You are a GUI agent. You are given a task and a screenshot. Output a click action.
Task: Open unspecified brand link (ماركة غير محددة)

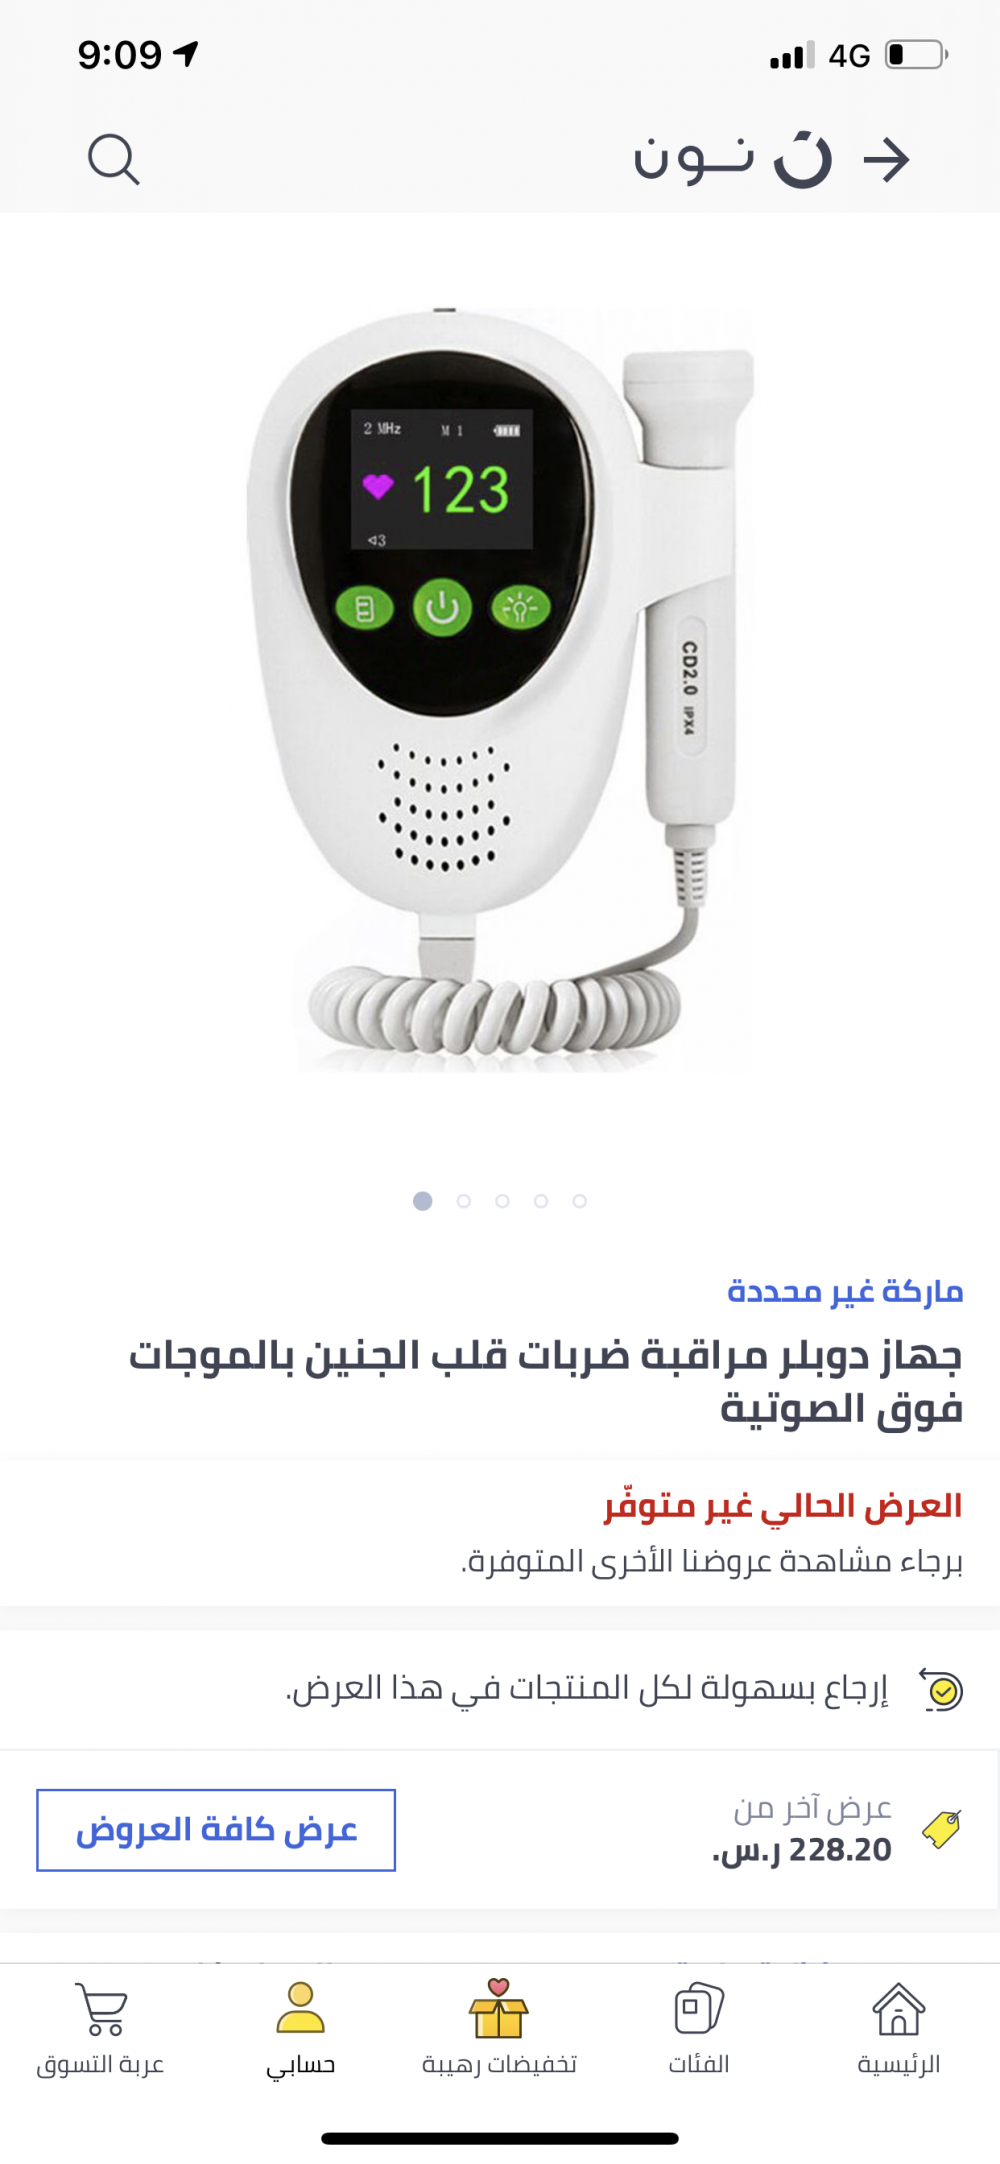pyautogui.click(x=845, y=1291)
